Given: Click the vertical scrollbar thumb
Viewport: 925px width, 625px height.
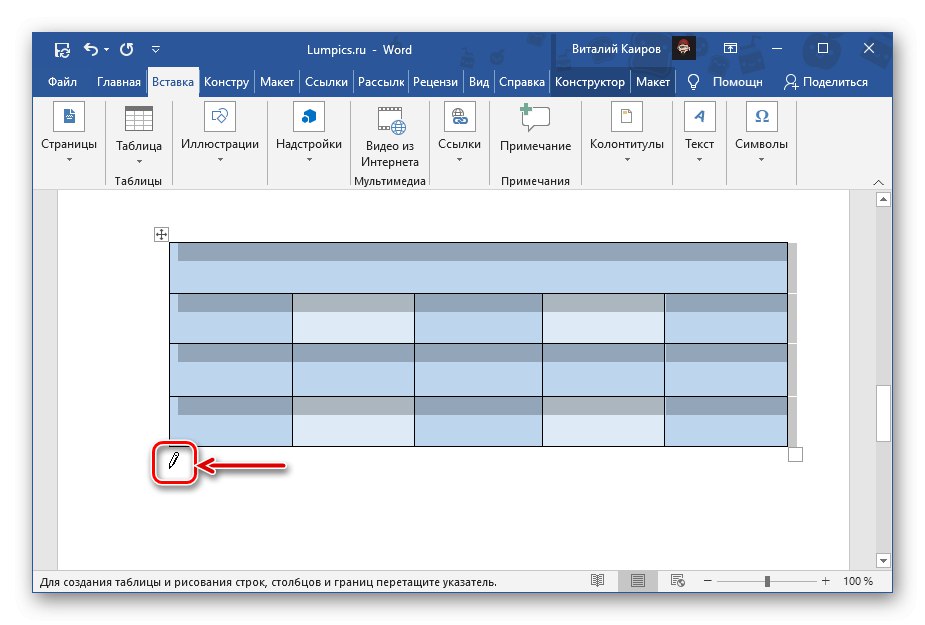Looking at the screenshot, I should click(x=883, y=413).
